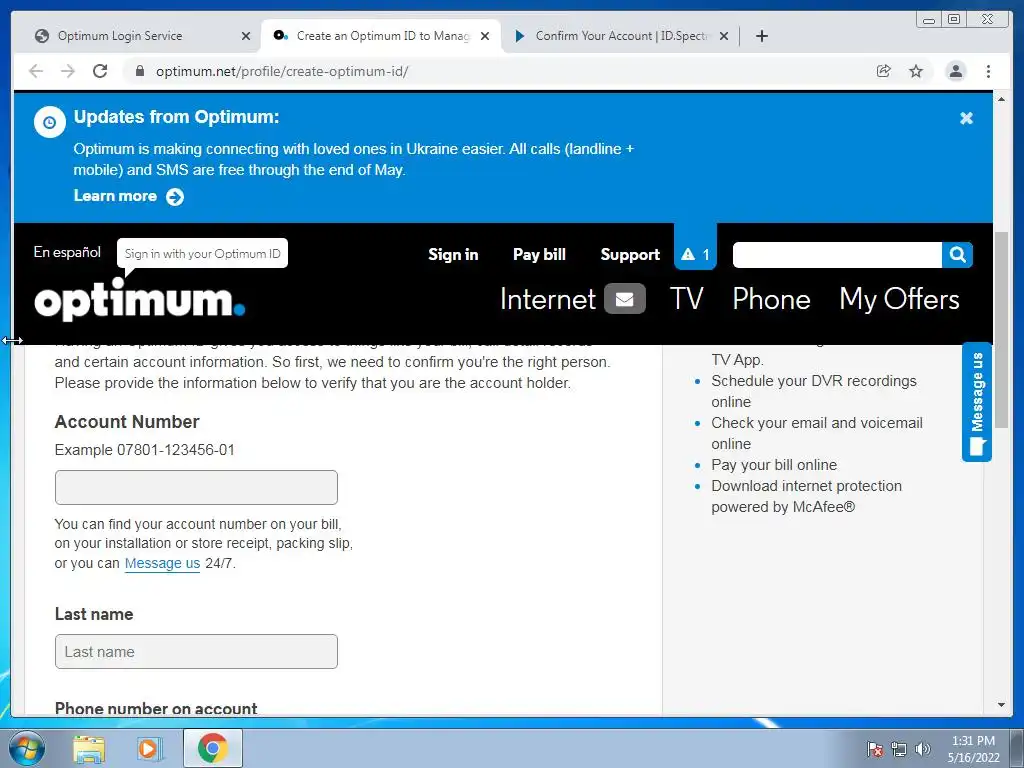1024x768 pixels.
Task: Click the clock icon in updates banner
Action: [x=50, y=122]
